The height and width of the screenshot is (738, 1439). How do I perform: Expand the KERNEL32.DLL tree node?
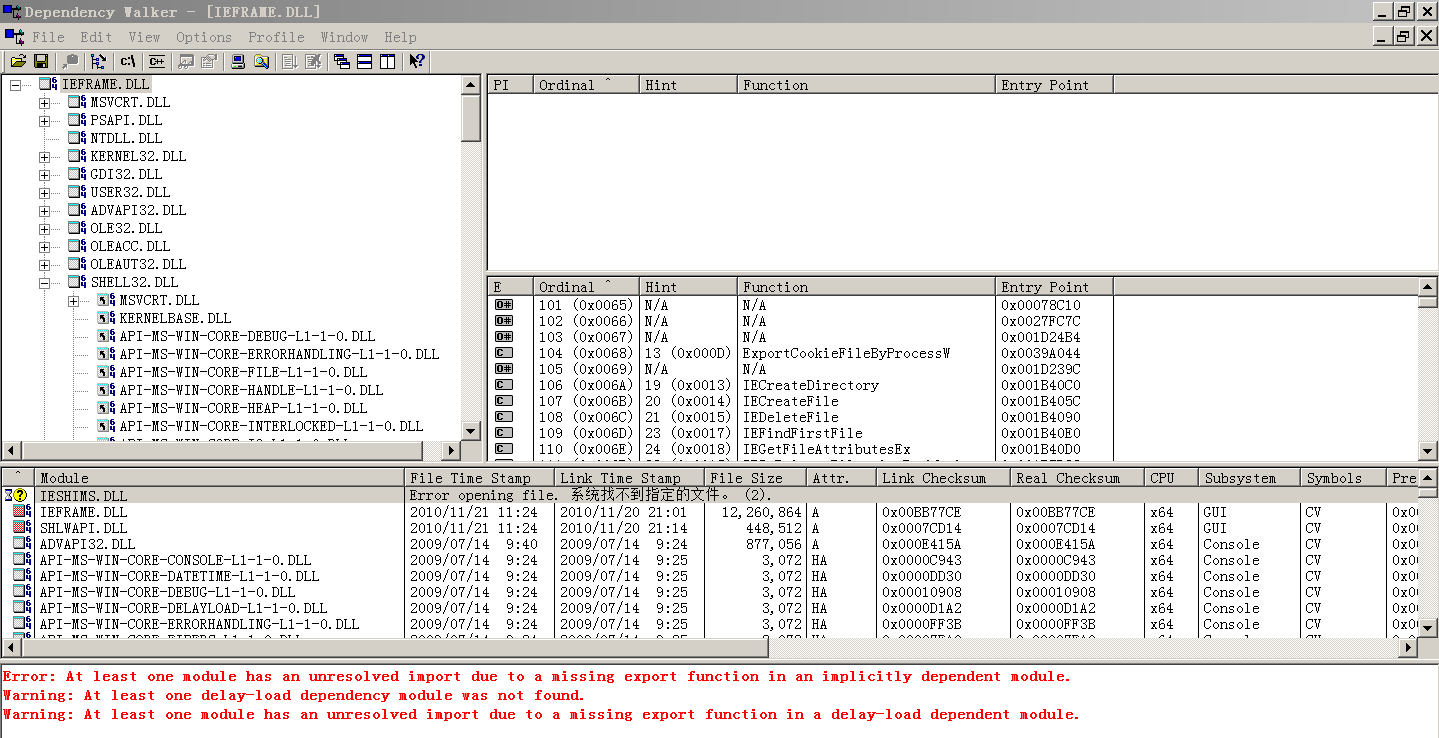[44, 156]
